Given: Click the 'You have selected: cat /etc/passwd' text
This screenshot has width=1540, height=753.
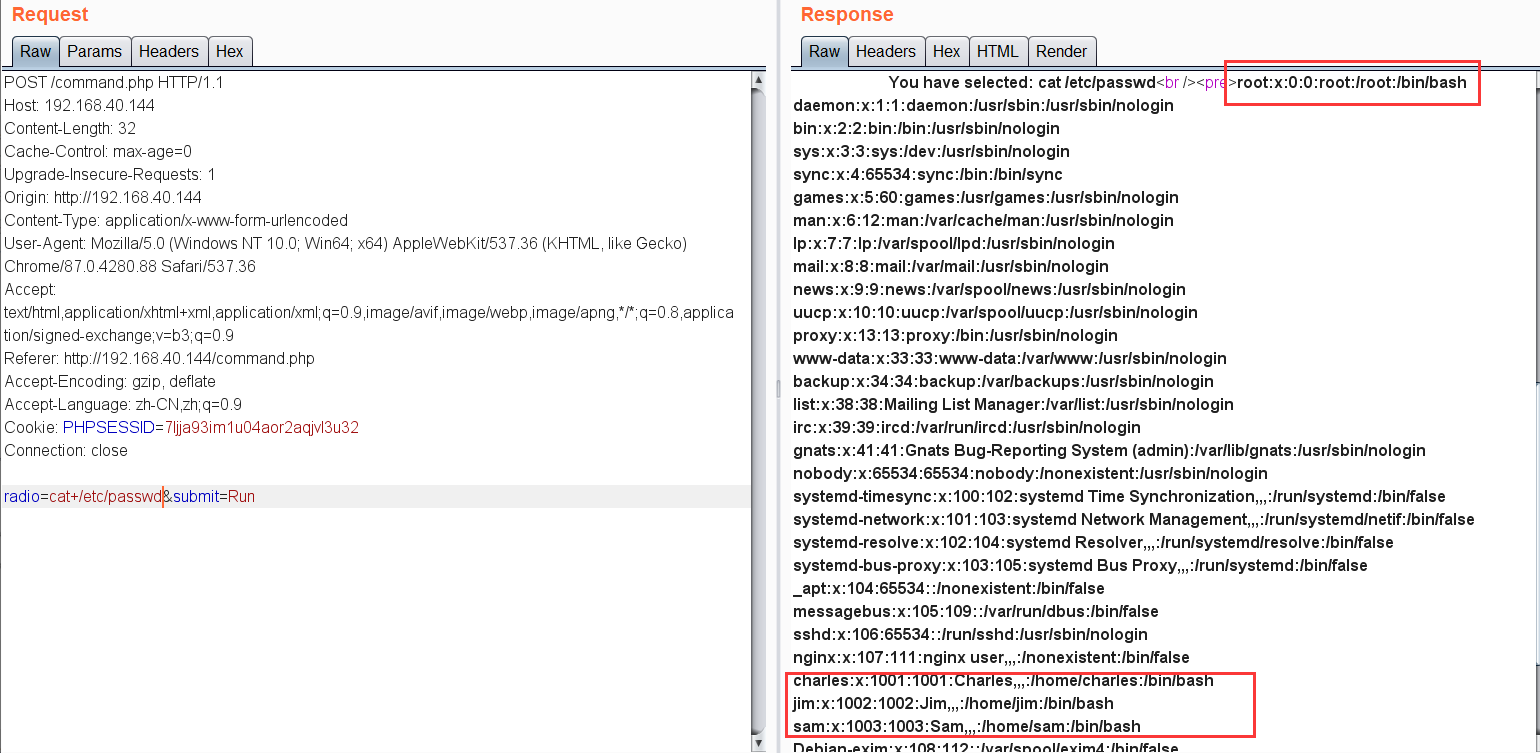Looking at the screenshot, I should (1022, 82).
